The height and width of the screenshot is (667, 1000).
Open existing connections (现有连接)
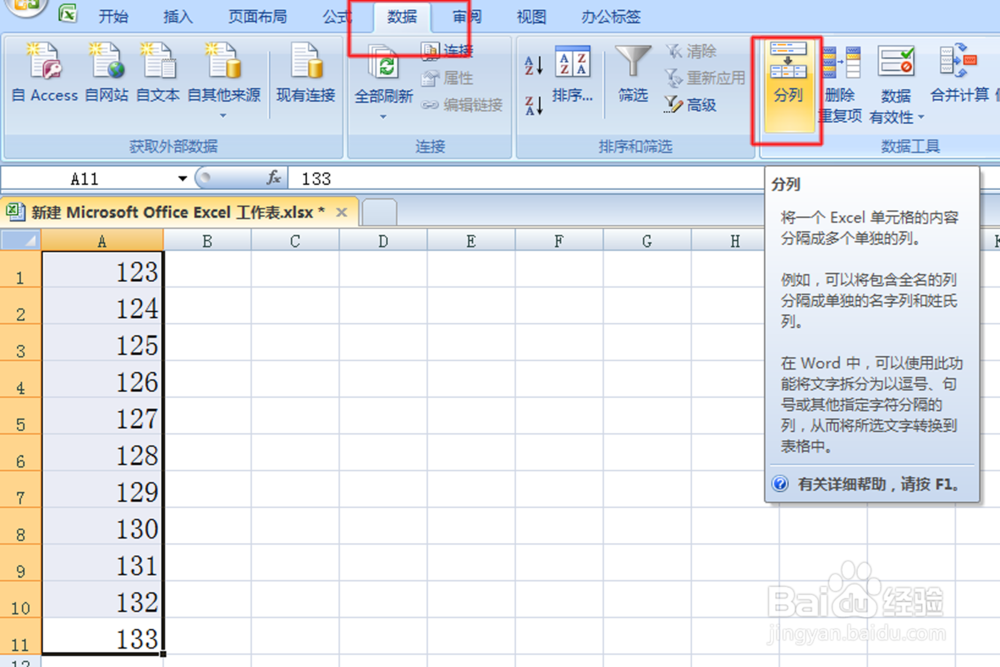coord(305,73)
